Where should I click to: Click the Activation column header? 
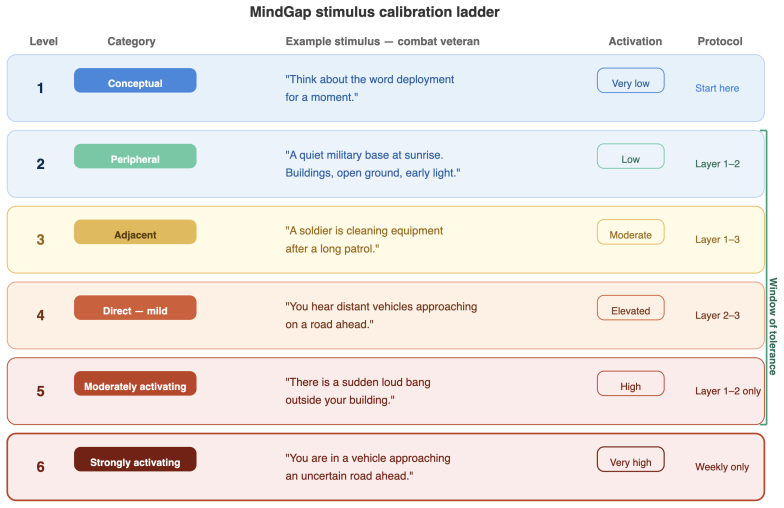(x=635, y=42)
